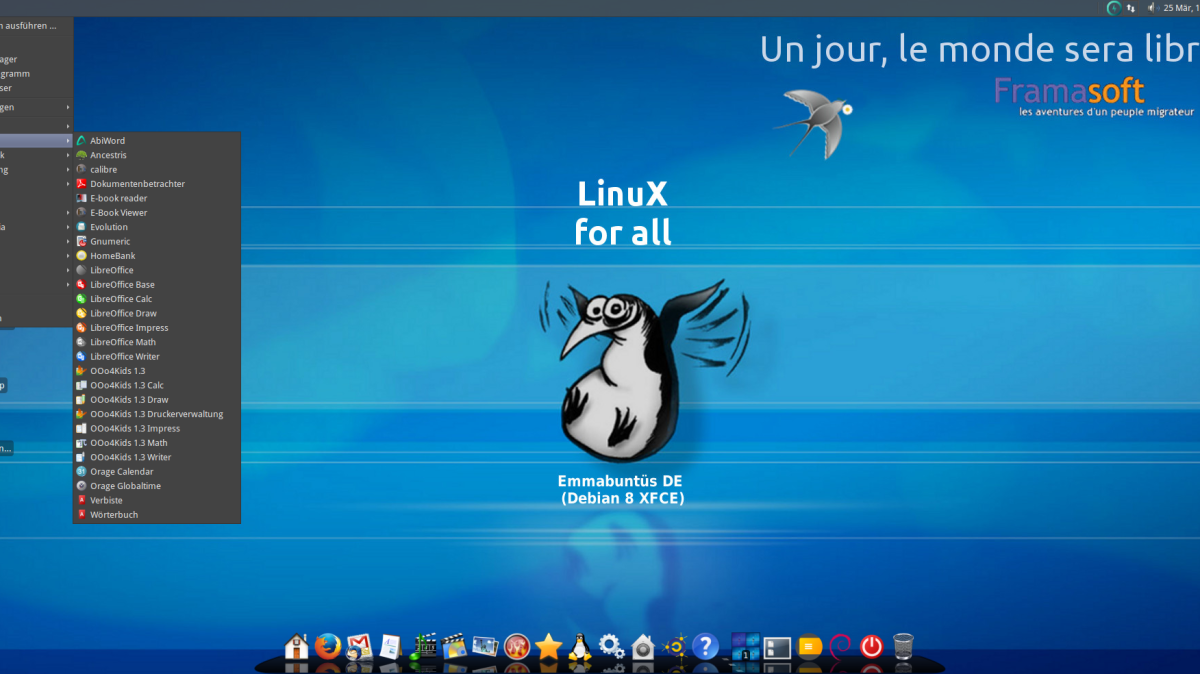Viewport: 1200px width, 674px height.
Task: Open the movie clapperboard icon in the dock
Action: point(452,647)
